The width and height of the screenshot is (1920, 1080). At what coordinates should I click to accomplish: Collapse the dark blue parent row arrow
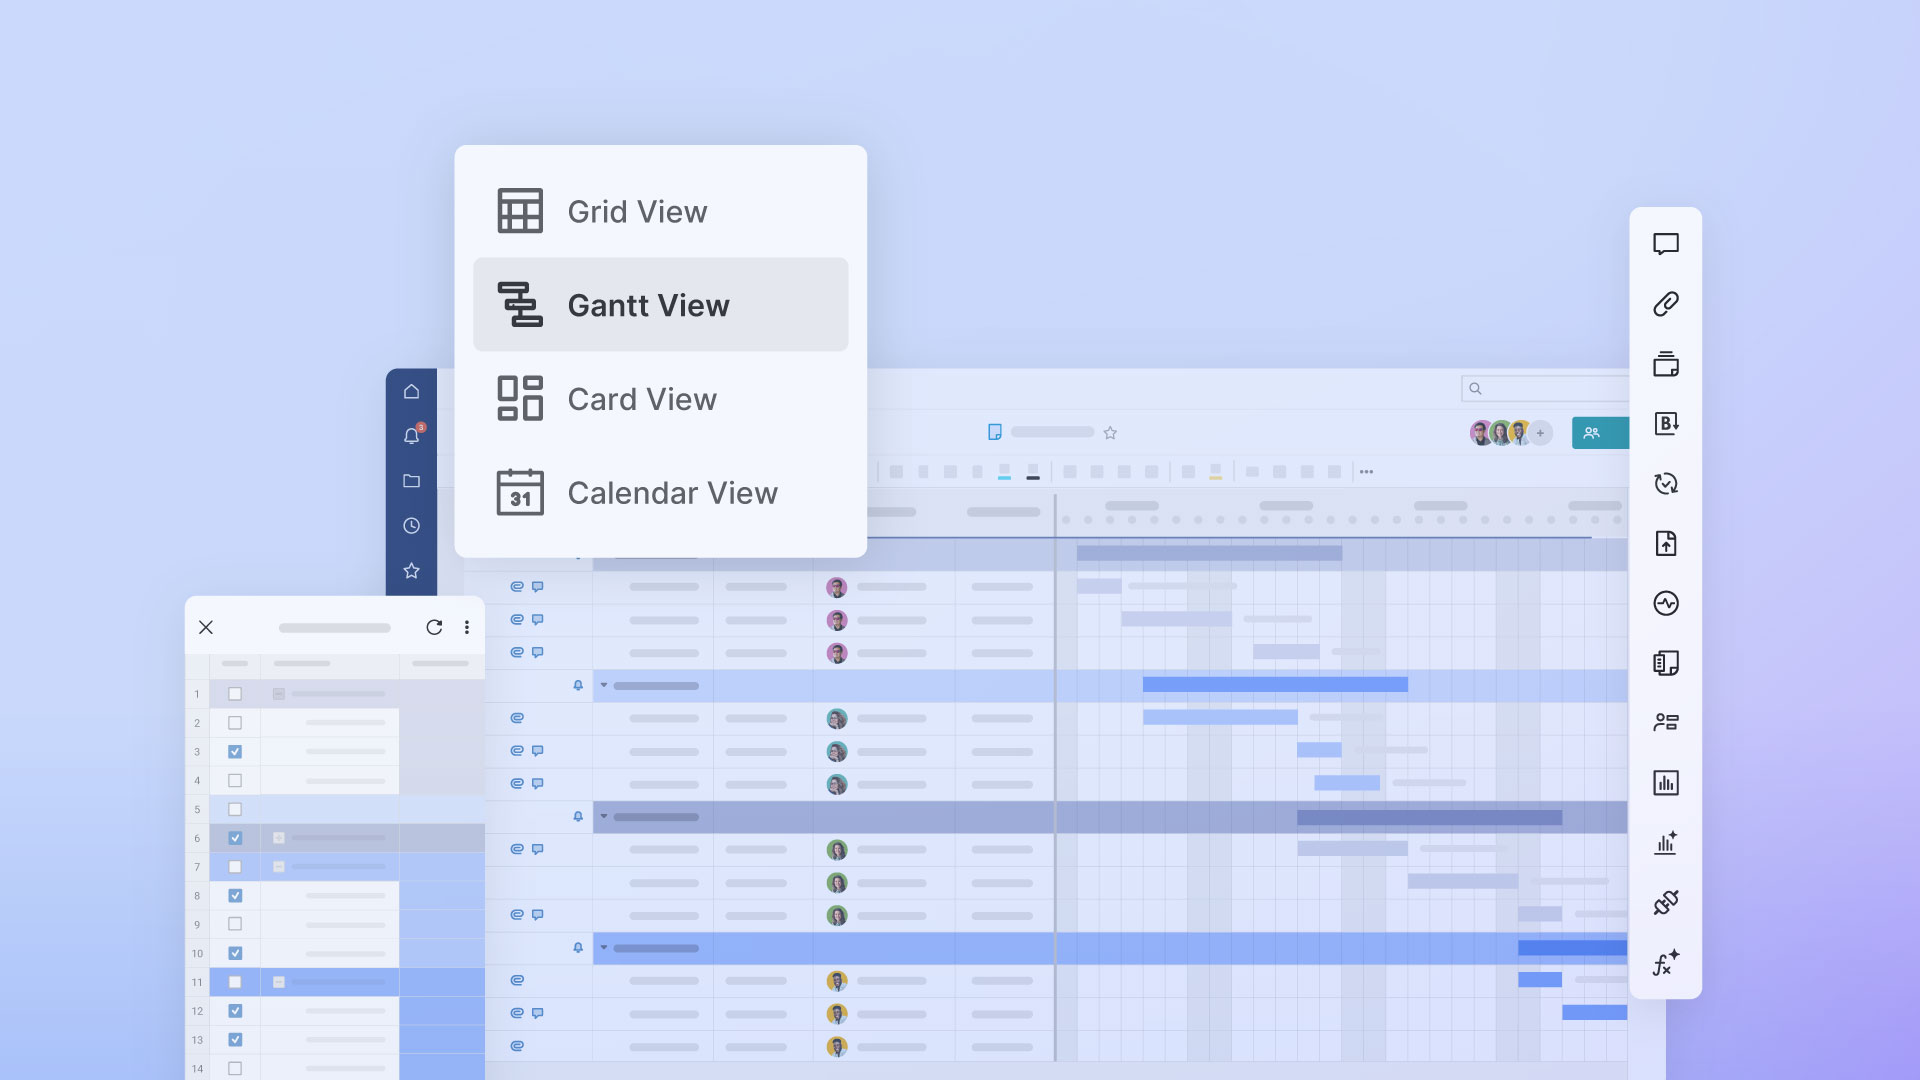(604, 816)
